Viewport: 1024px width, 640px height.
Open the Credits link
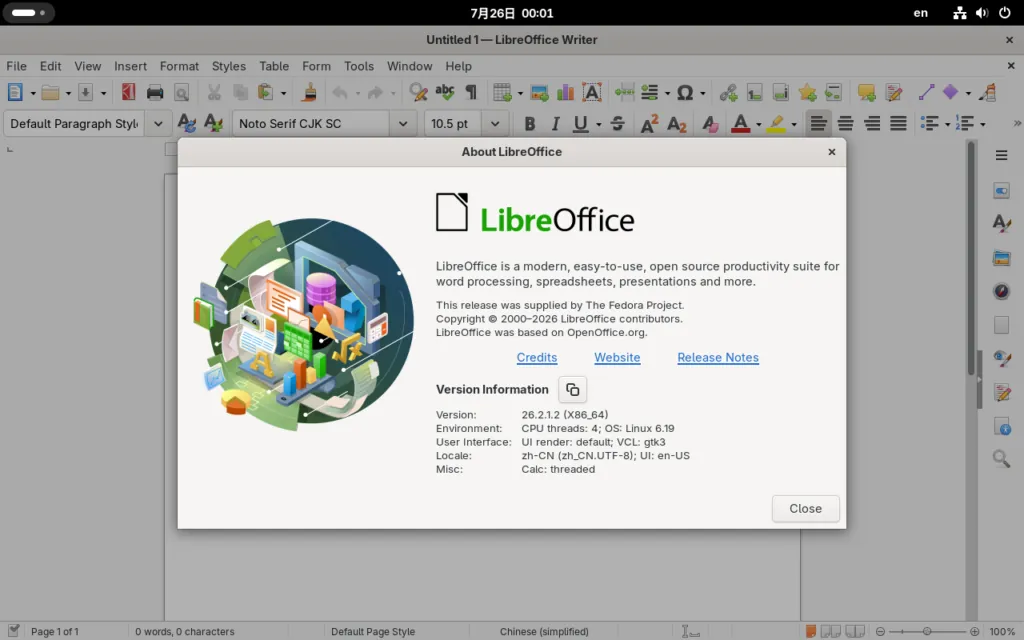537,357
